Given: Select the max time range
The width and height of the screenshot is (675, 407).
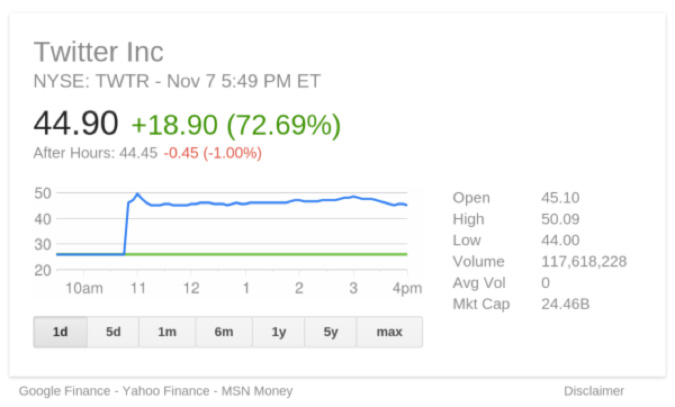Looking at the screenshot, I should [389, 332].
